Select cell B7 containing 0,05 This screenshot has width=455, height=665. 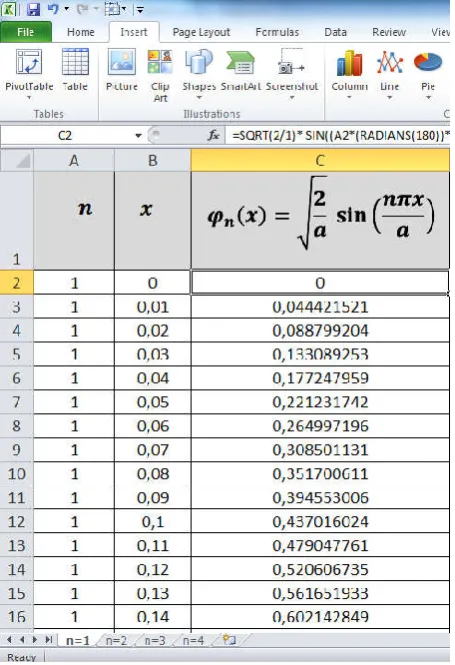(153, 402)
